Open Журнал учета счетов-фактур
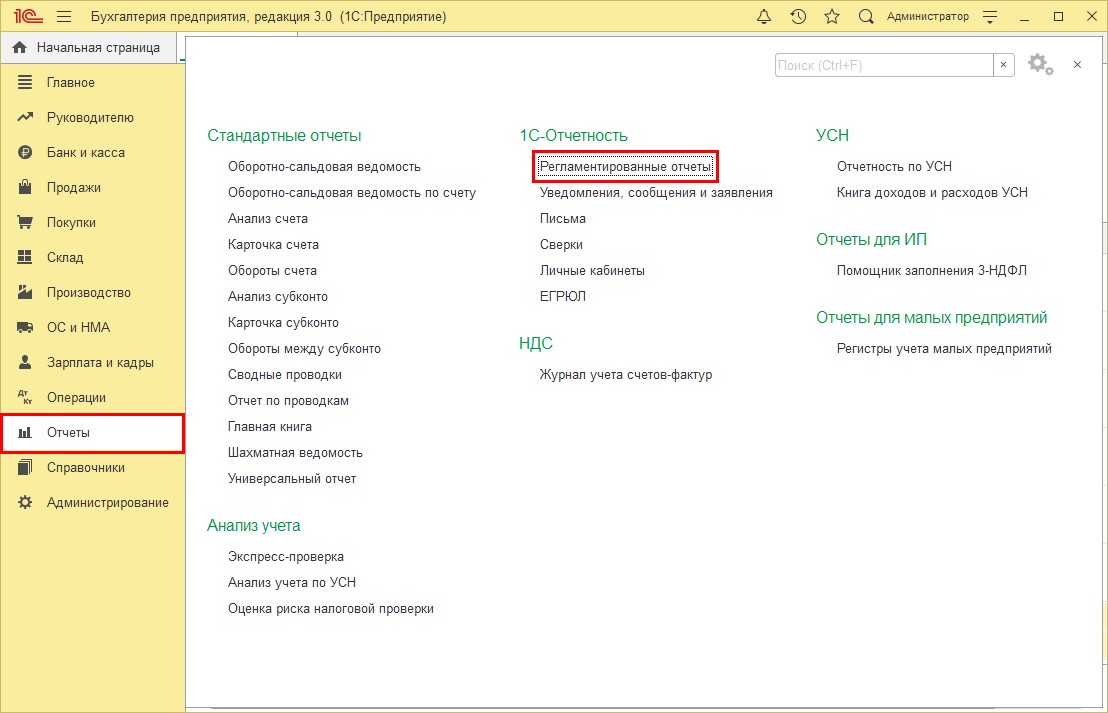 pyautogui.click(x=626, y=375)
